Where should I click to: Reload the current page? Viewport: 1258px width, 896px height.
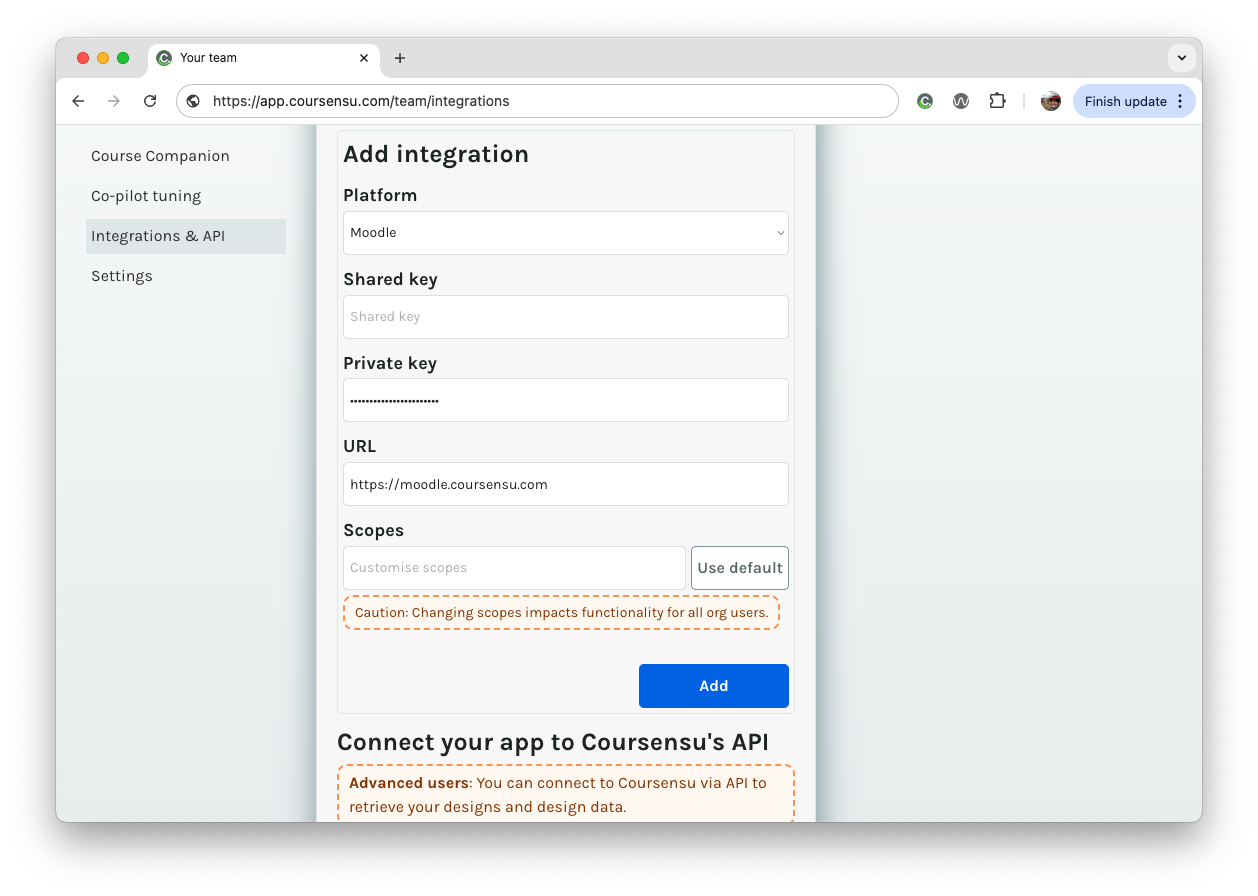[x=150, y=101]
